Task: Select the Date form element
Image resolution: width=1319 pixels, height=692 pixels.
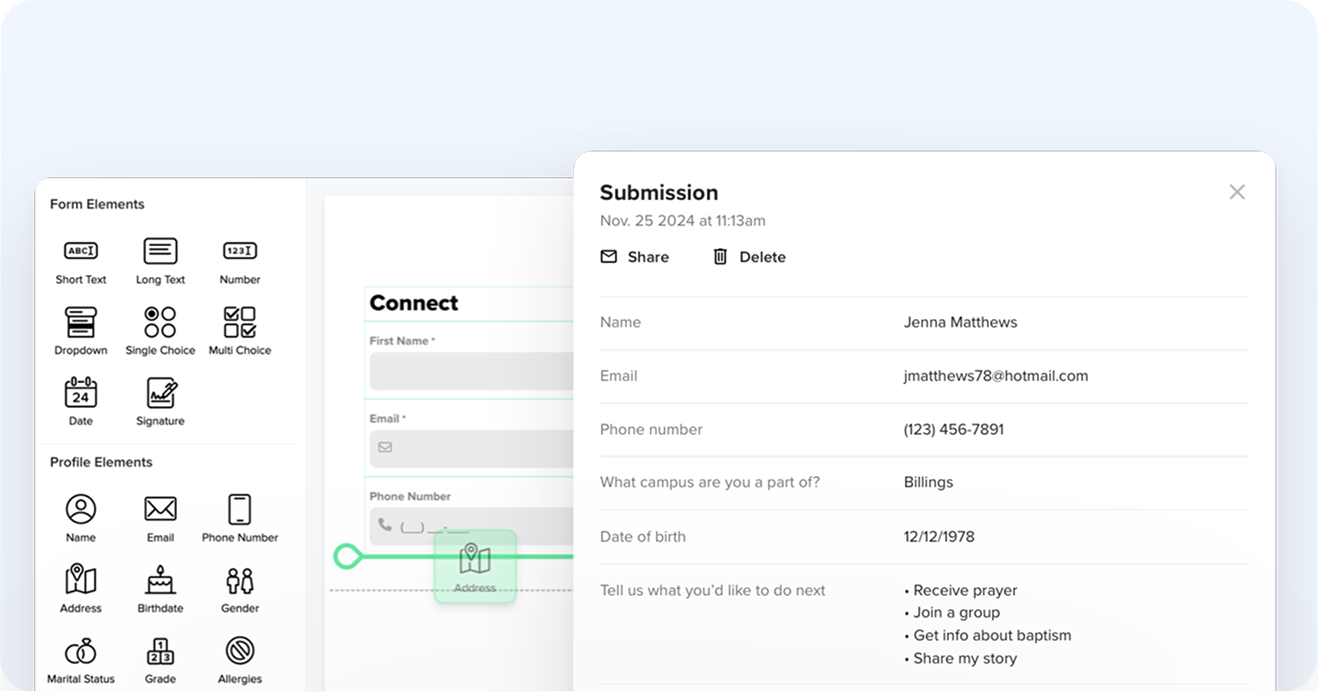Action: point(81,402)
